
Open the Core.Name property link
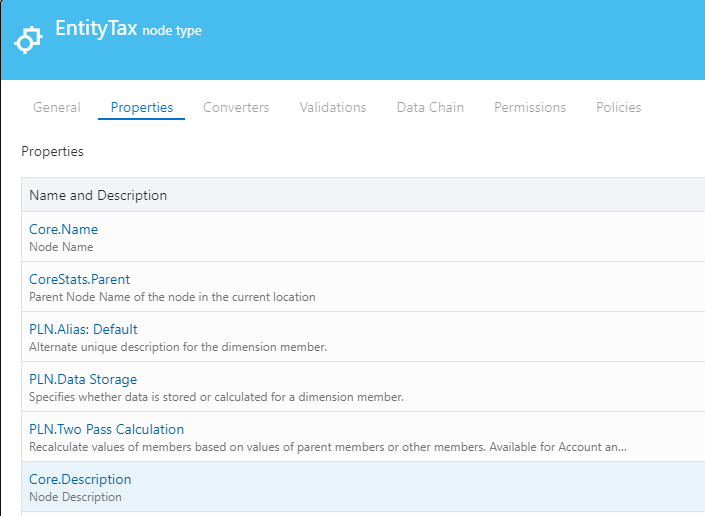tap(63, 229)
